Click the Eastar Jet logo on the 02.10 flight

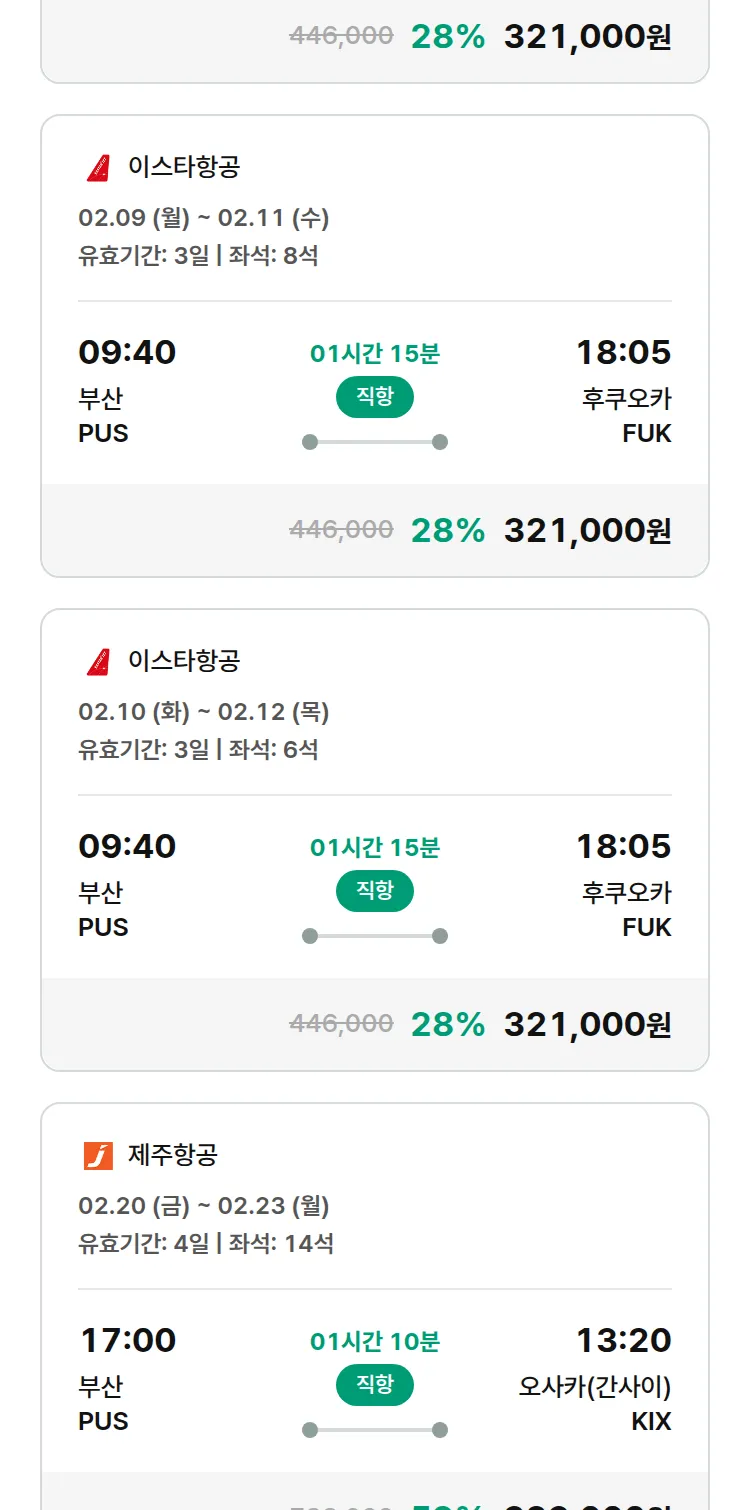[98, 661]
